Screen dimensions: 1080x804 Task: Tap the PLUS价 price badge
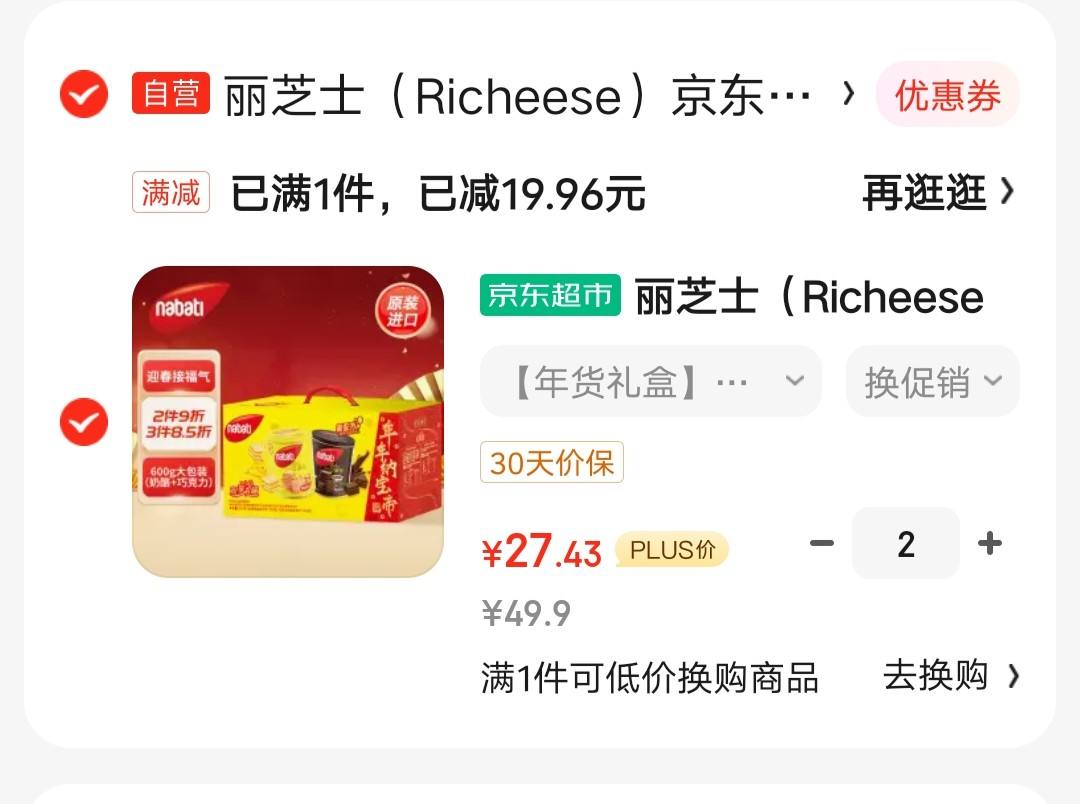pos(672,550)
